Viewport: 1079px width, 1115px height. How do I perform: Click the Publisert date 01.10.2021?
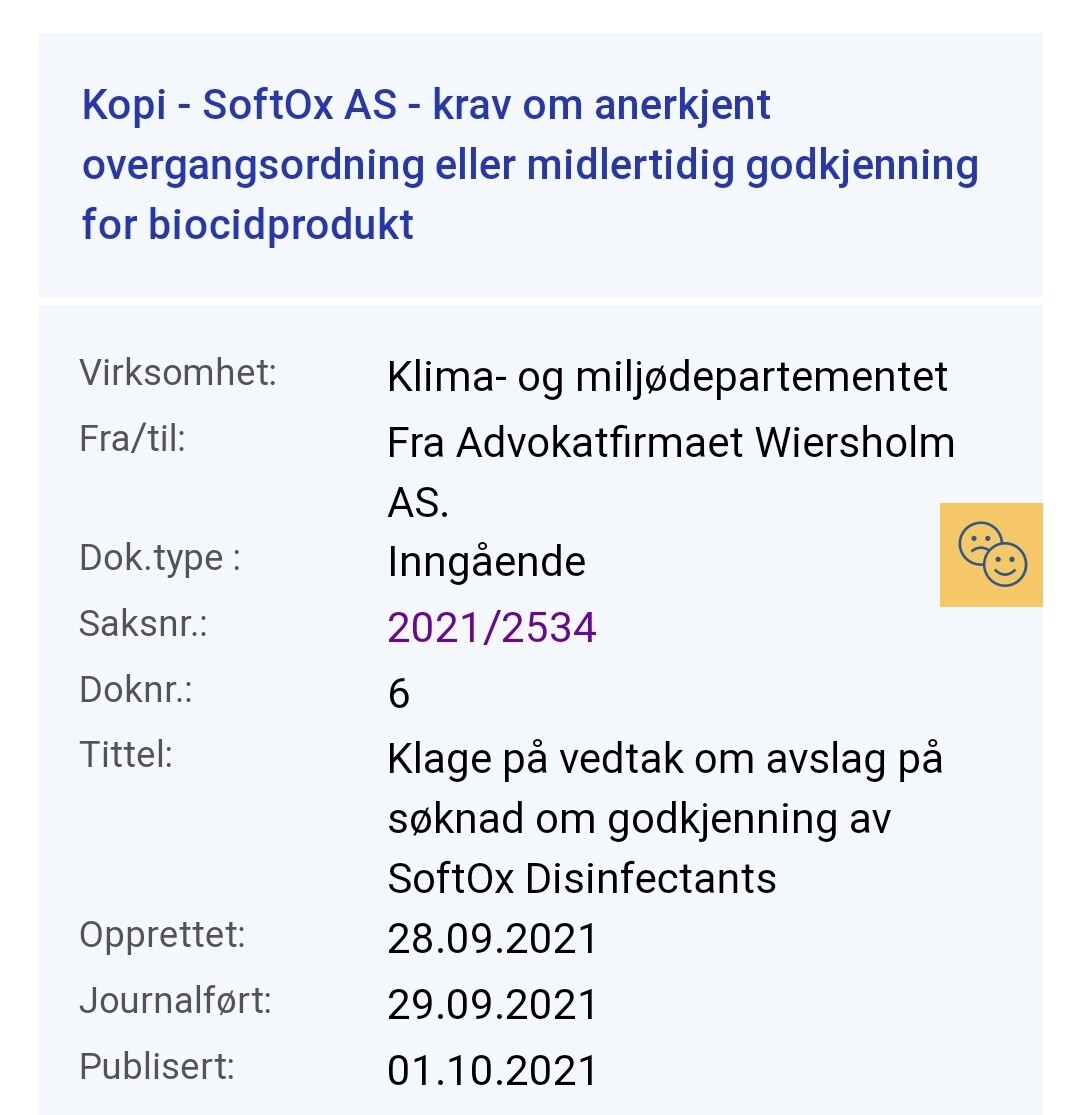(492, 1070)
